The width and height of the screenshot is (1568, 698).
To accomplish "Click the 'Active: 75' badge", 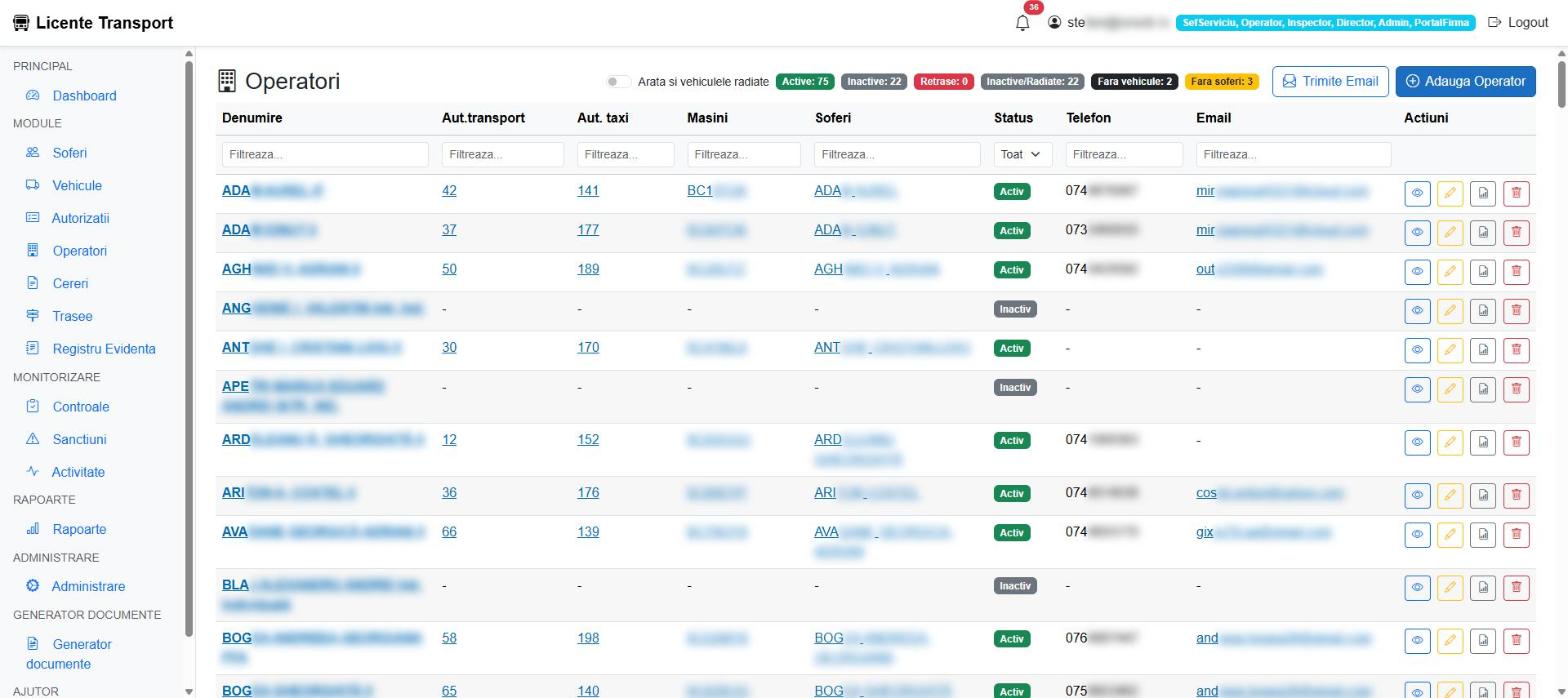I will click(x=805, y=82).
